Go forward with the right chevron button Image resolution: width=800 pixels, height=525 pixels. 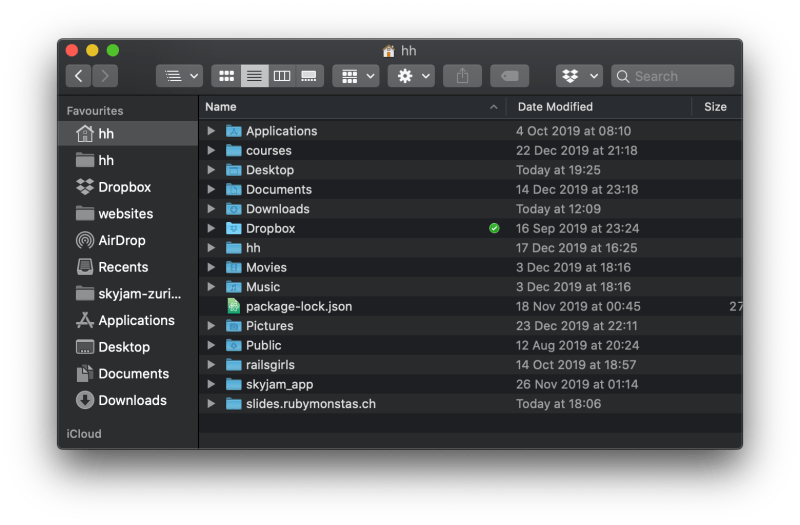point(105,76)
